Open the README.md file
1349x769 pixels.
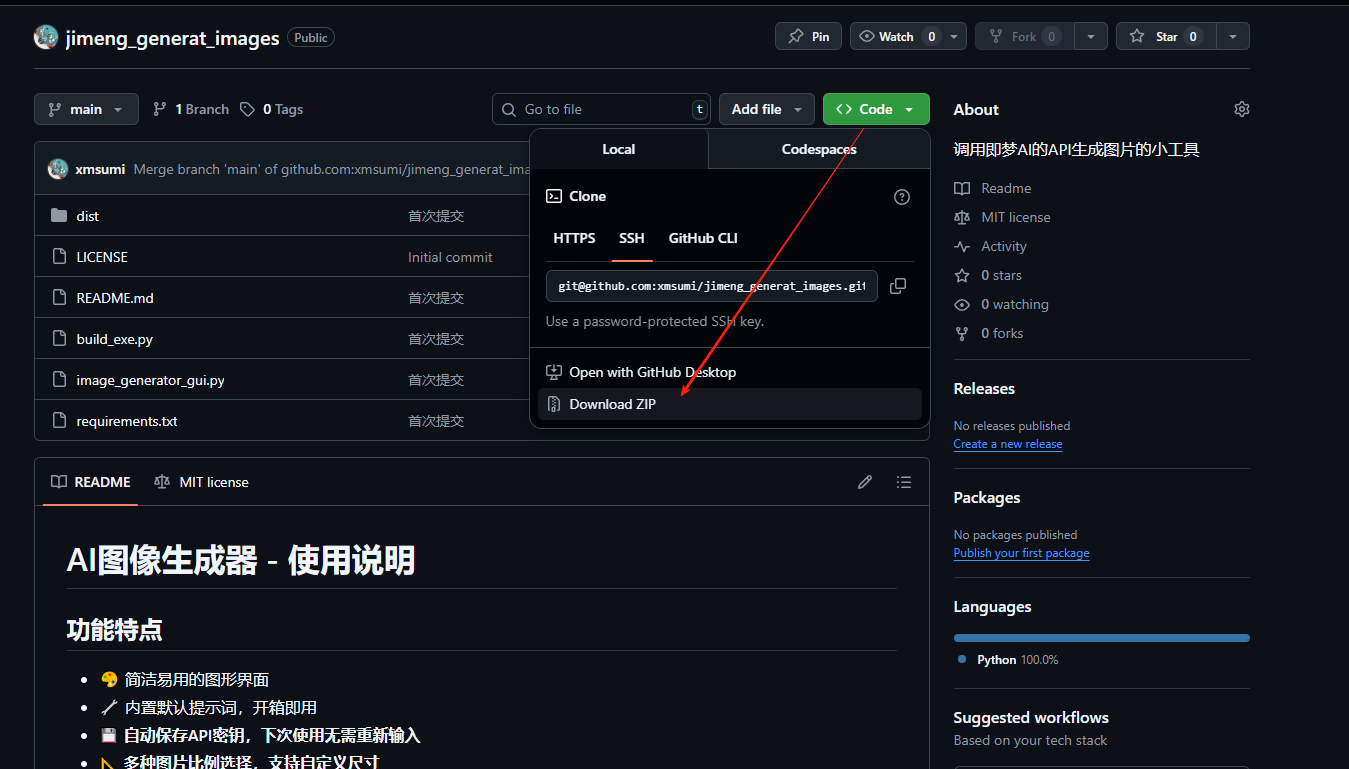point(115,298)
